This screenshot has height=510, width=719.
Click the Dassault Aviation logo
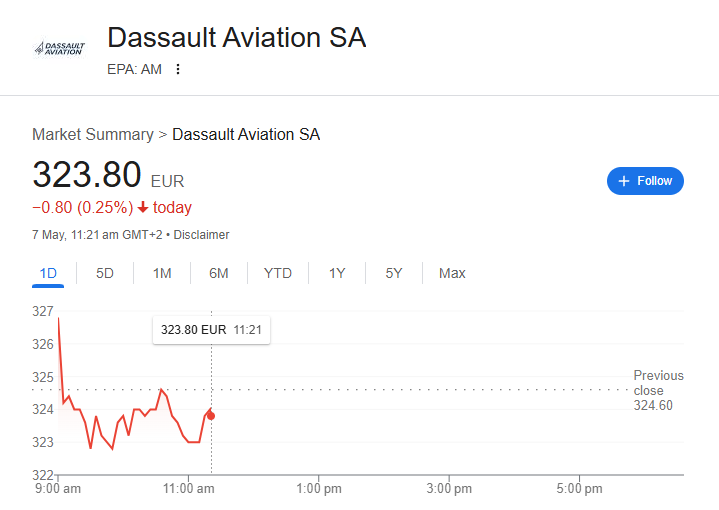[x=59, y=48]
